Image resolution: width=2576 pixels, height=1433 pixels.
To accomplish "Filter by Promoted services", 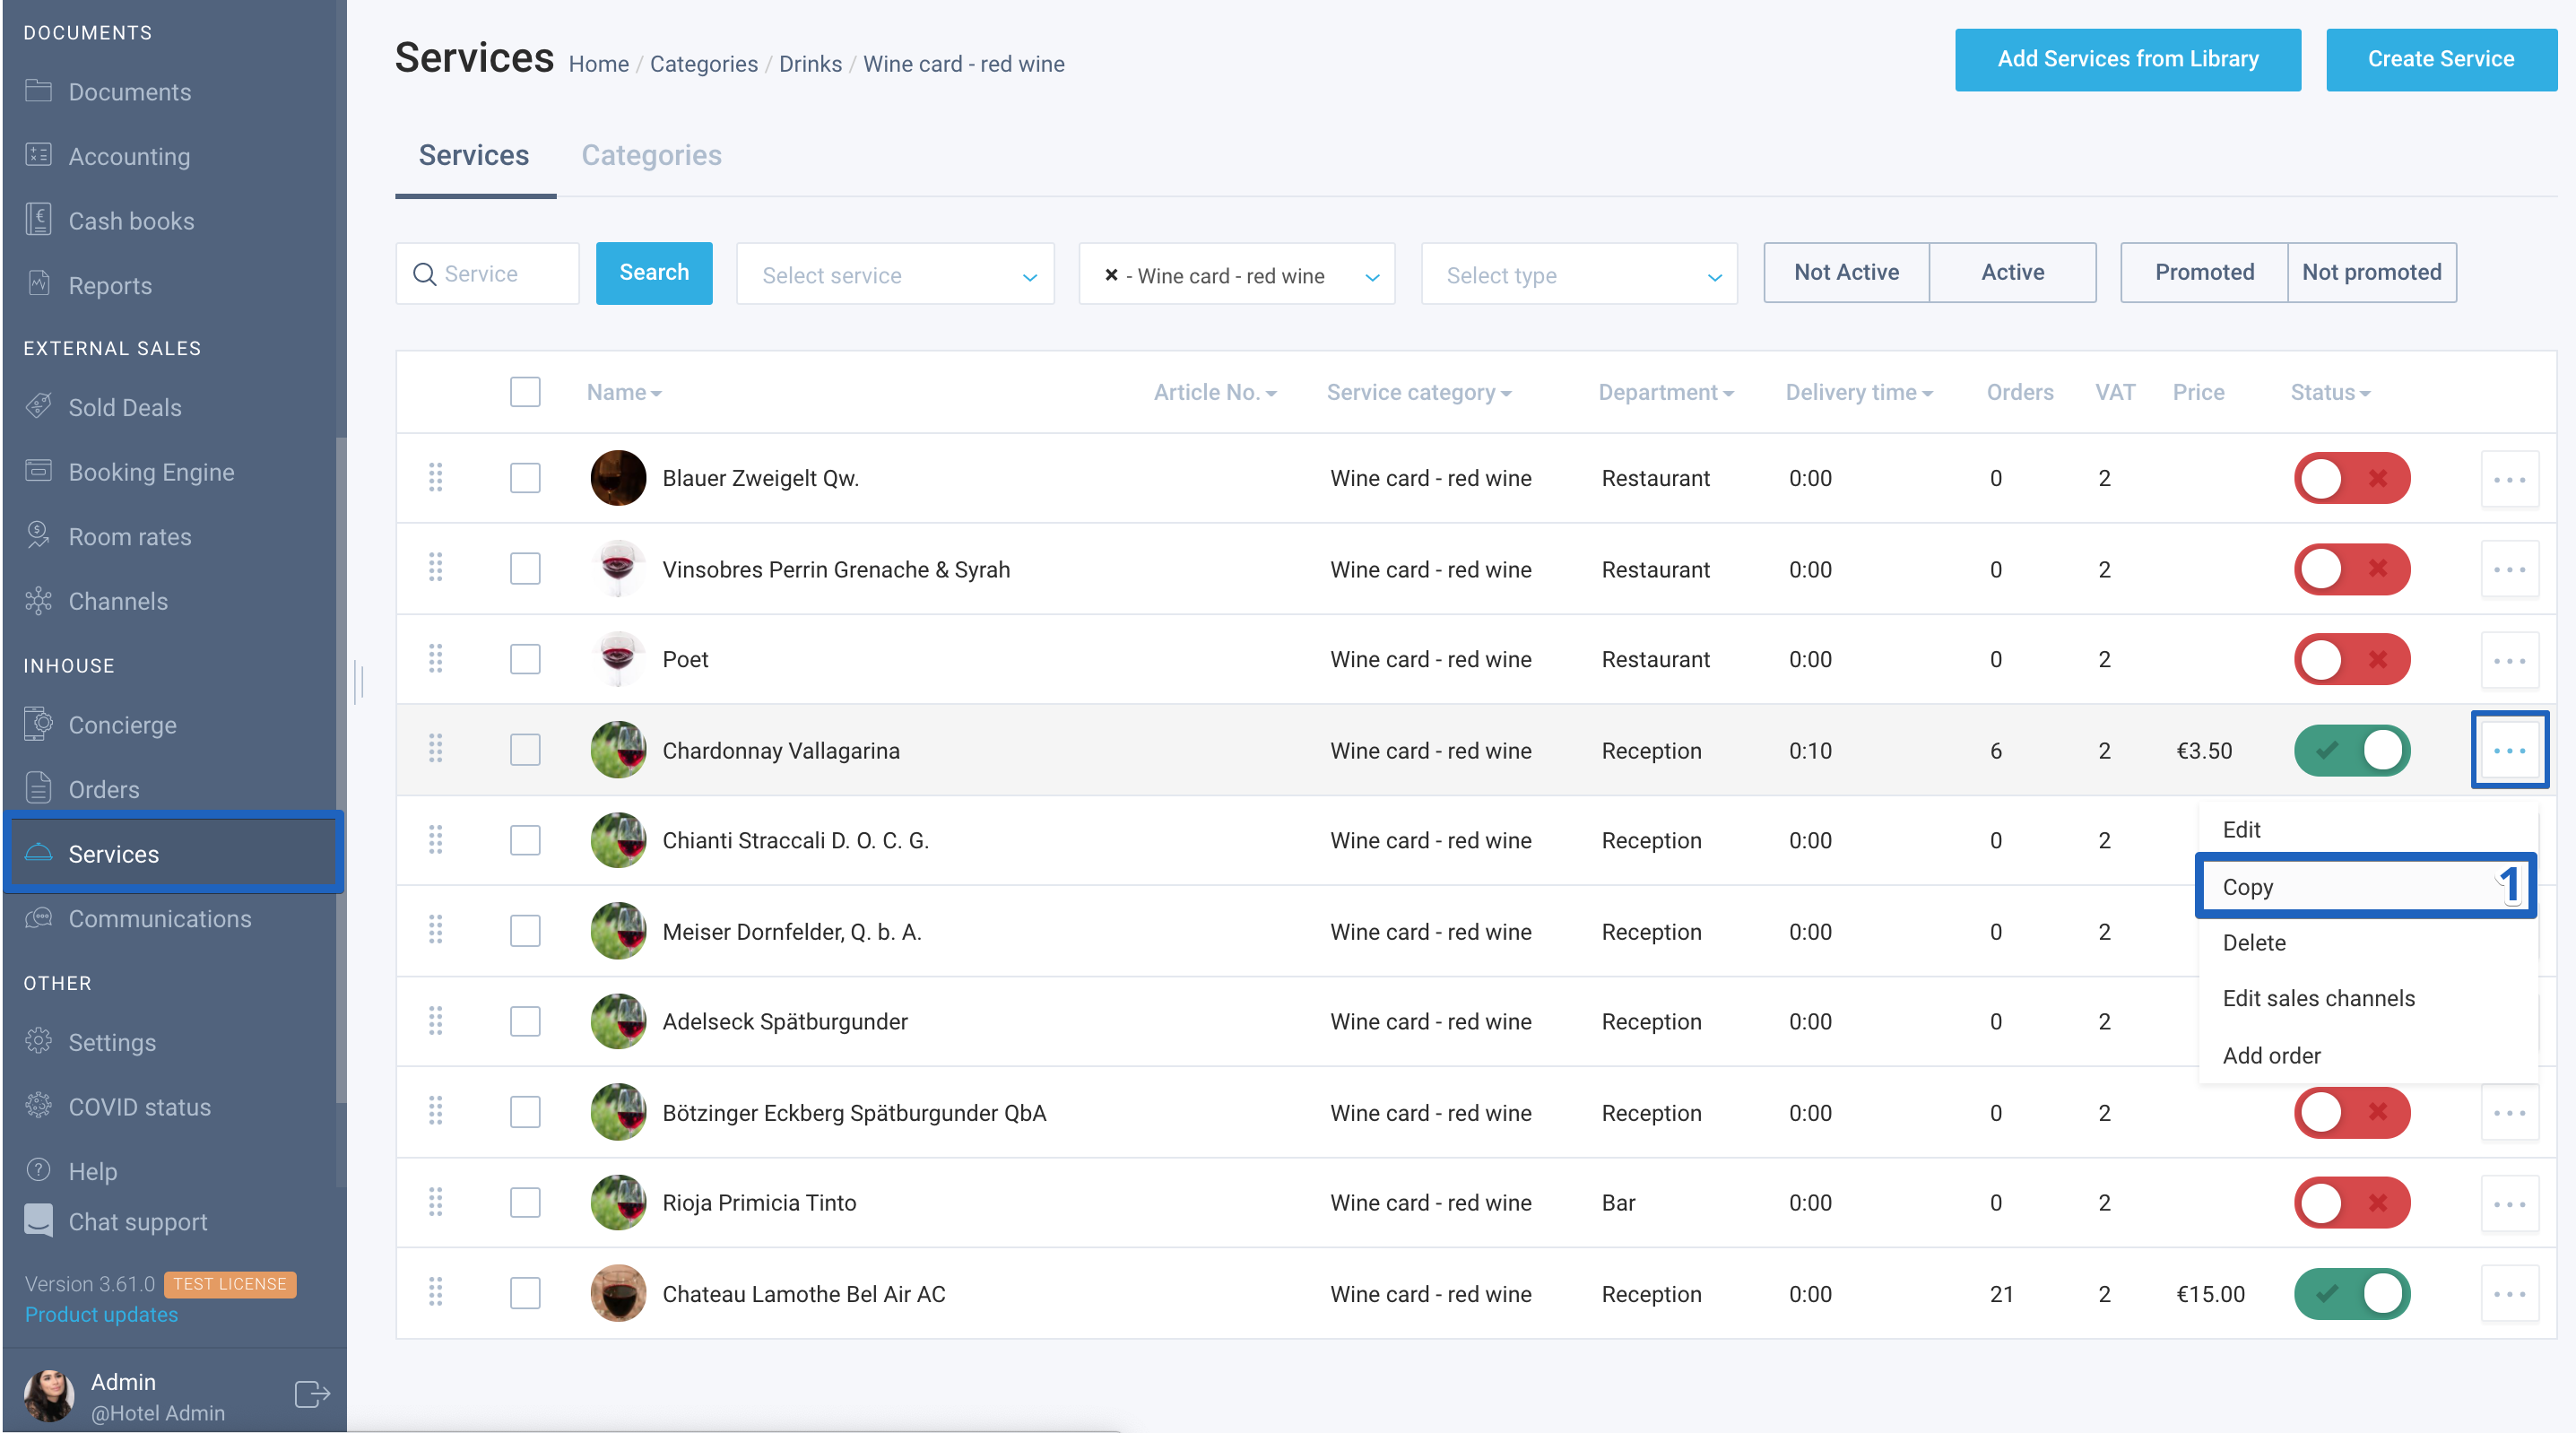I will pyautogui.click(x=2204, y=272).
